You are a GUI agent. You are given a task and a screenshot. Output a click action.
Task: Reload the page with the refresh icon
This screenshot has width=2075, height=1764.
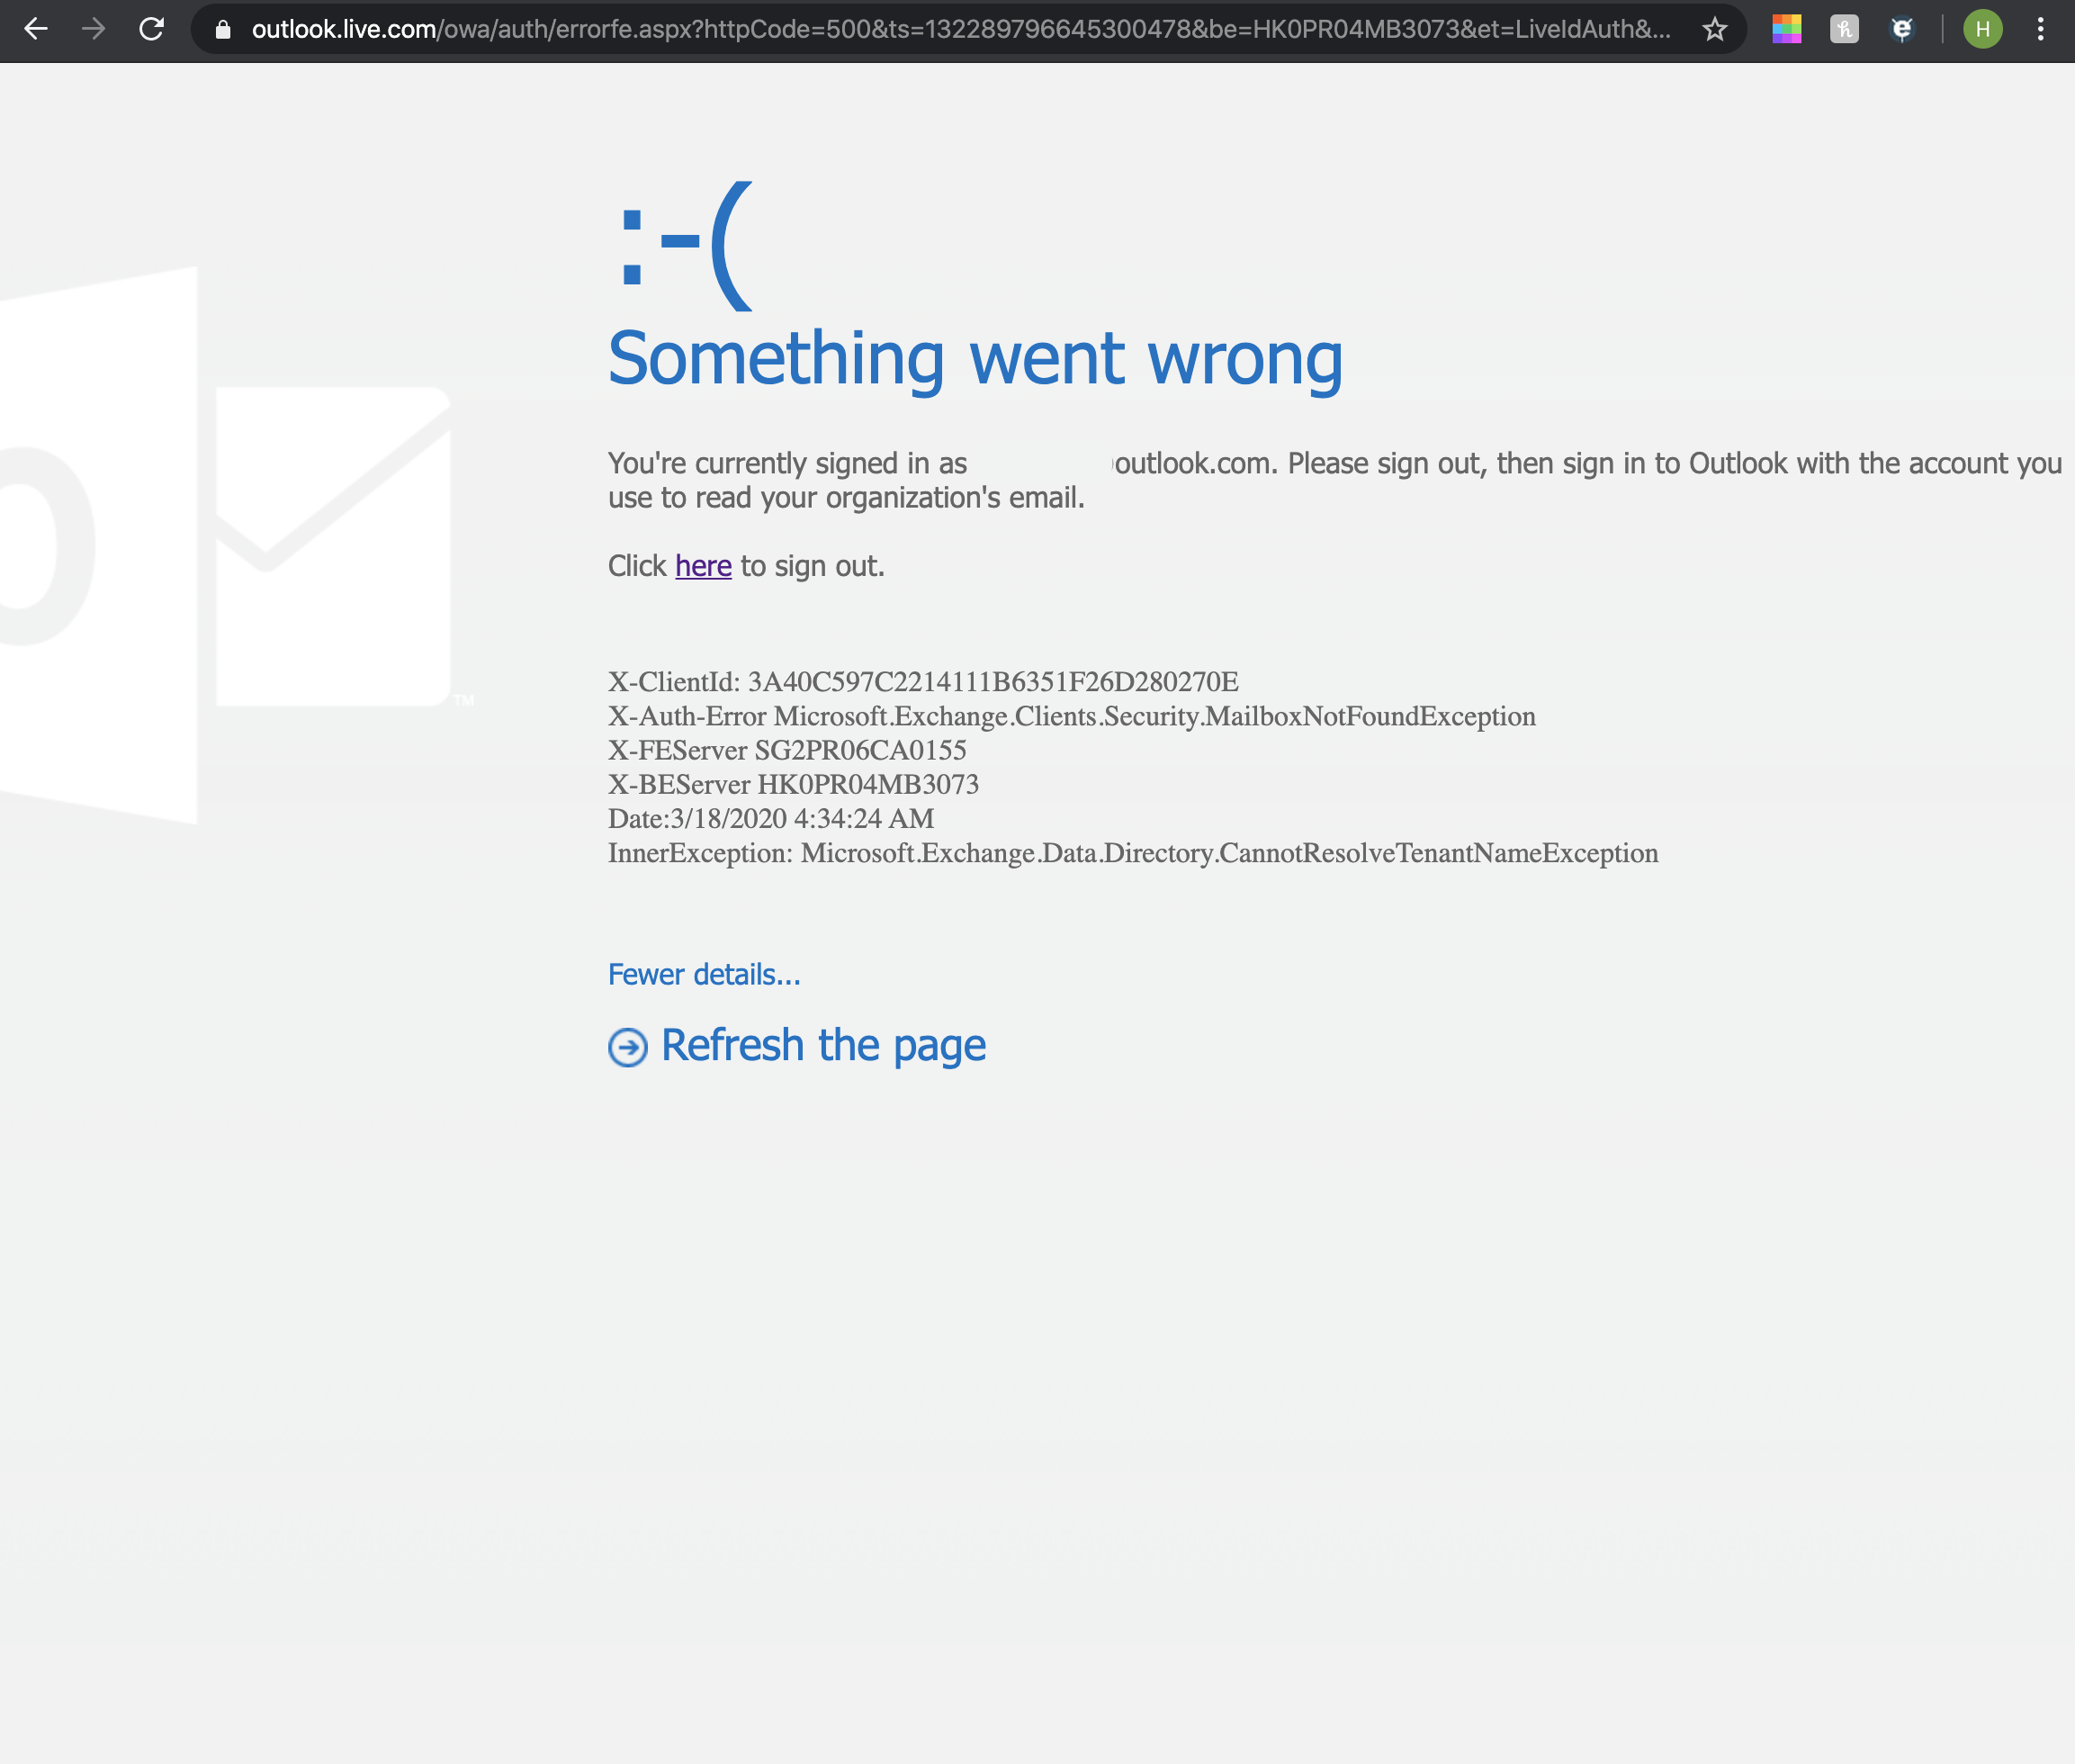coord(151,29)
